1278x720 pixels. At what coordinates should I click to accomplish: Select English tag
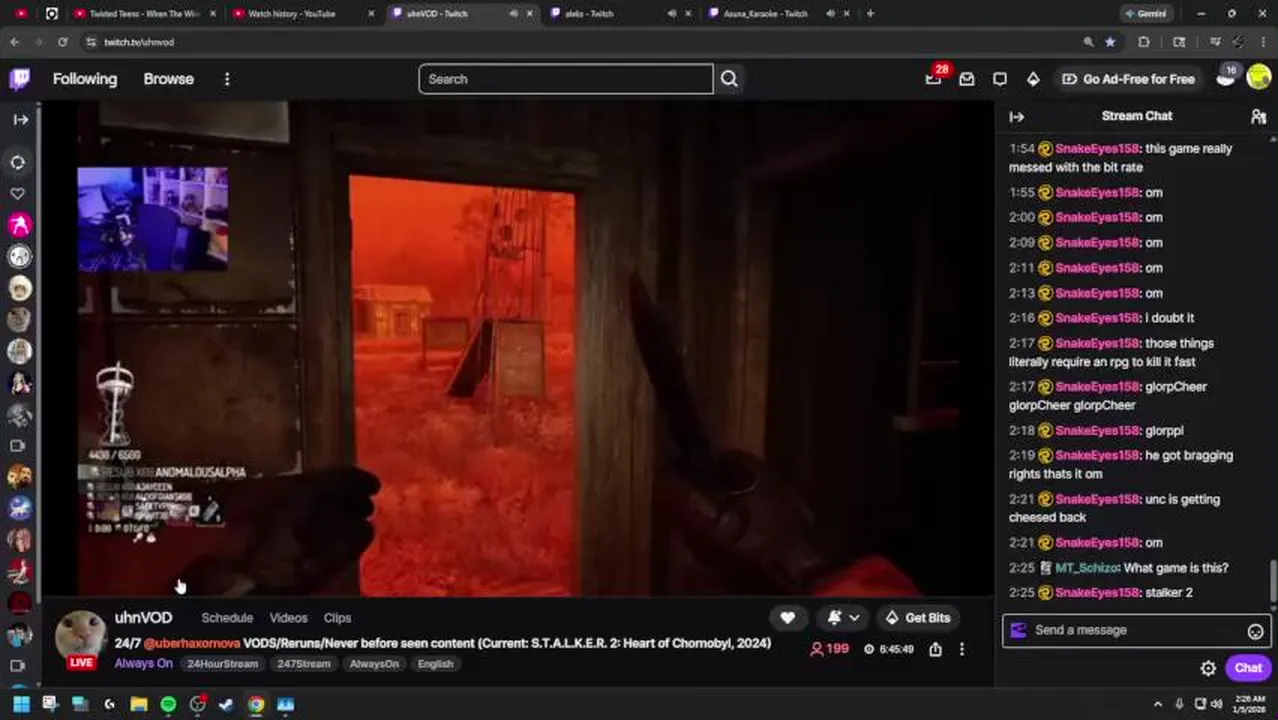[x=435, y=664]
